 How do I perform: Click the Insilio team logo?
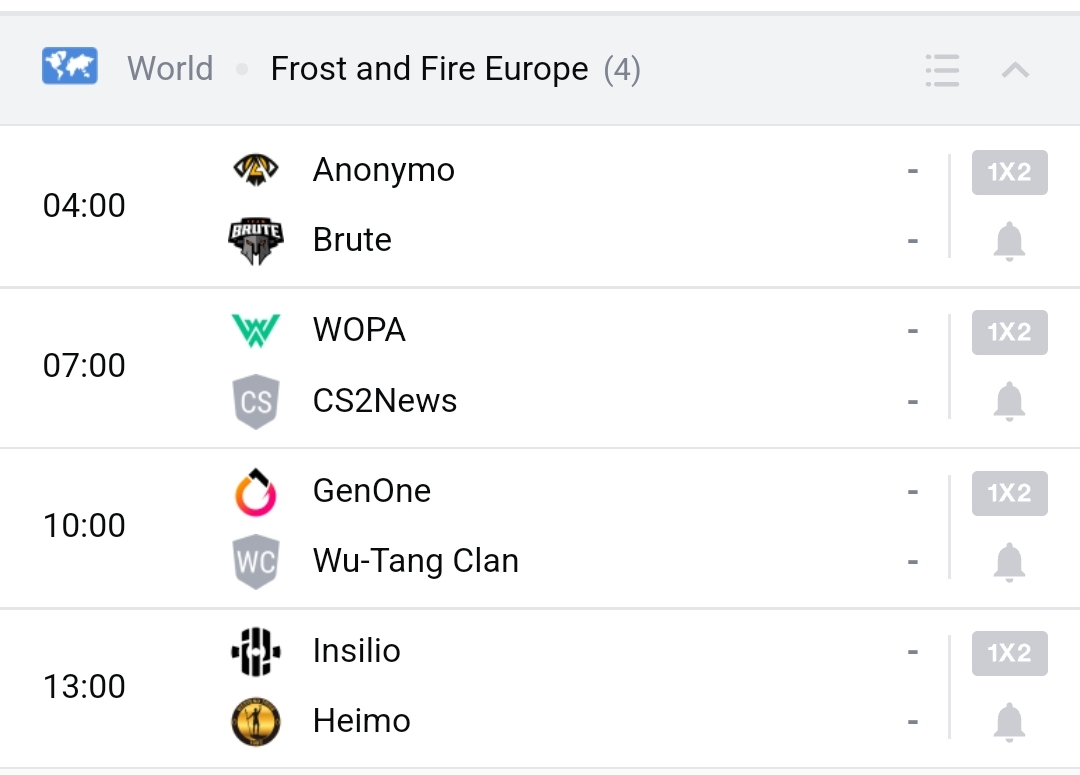click(256, 652)
